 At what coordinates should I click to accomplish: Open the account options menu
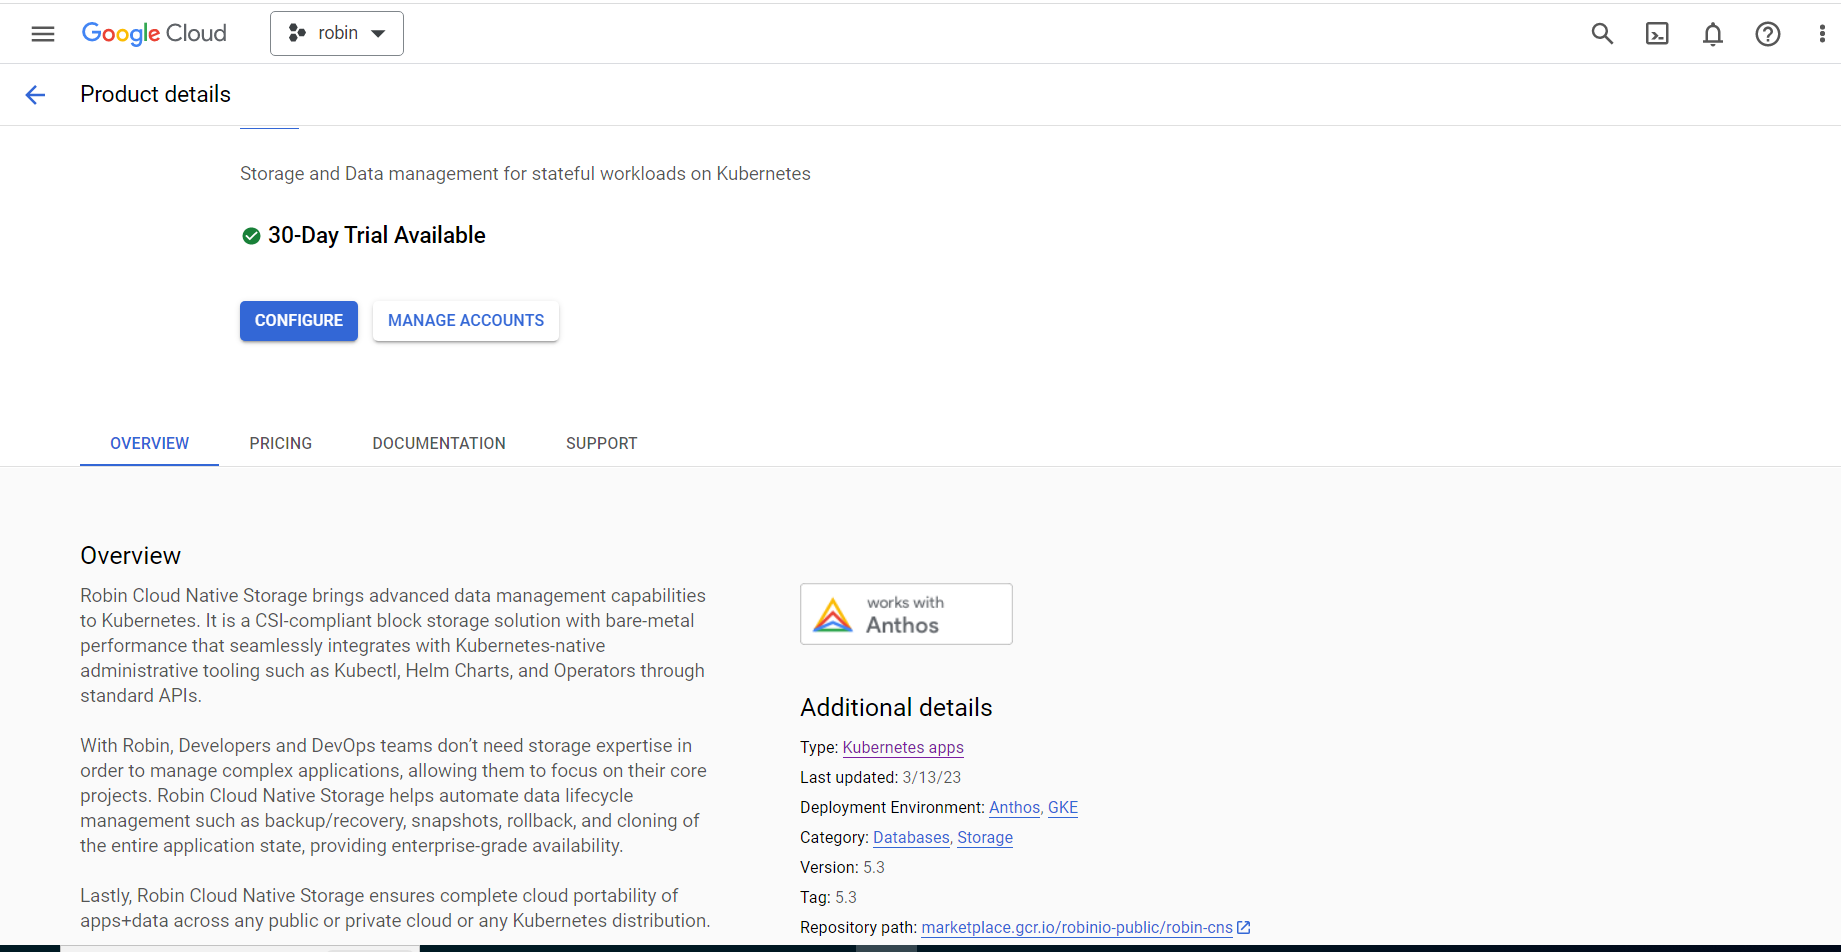(x=1822, y=33)
